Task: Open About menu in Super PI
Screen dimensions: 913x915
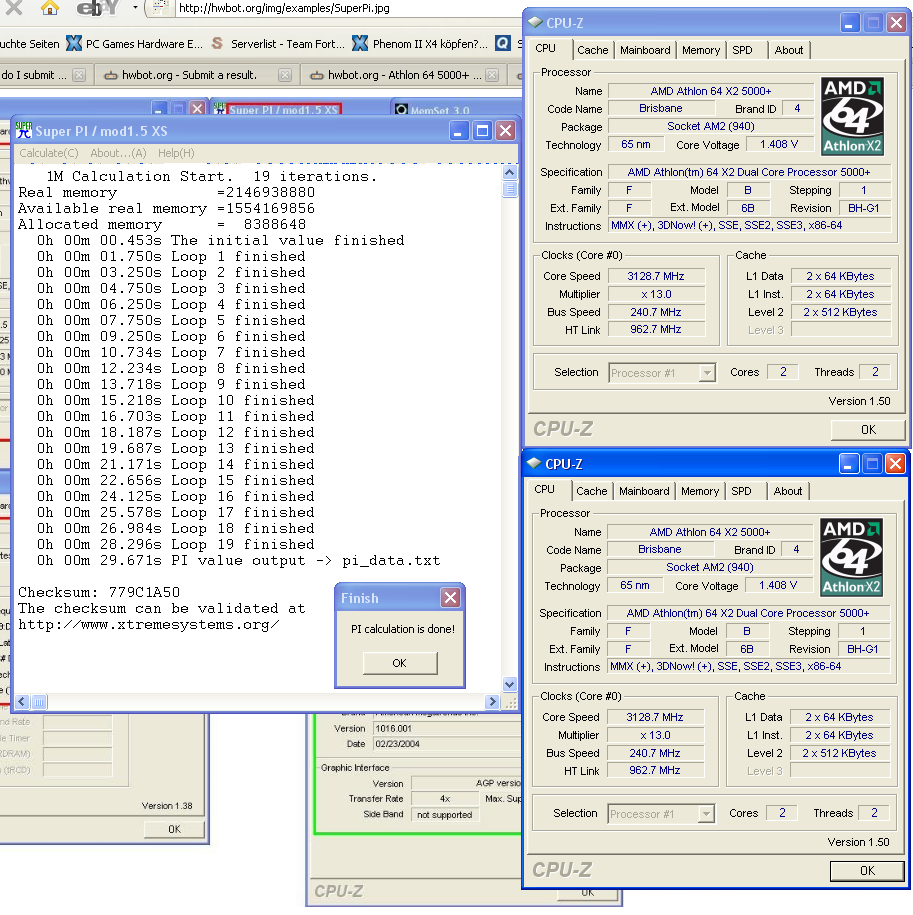Action: pos(118,153)
